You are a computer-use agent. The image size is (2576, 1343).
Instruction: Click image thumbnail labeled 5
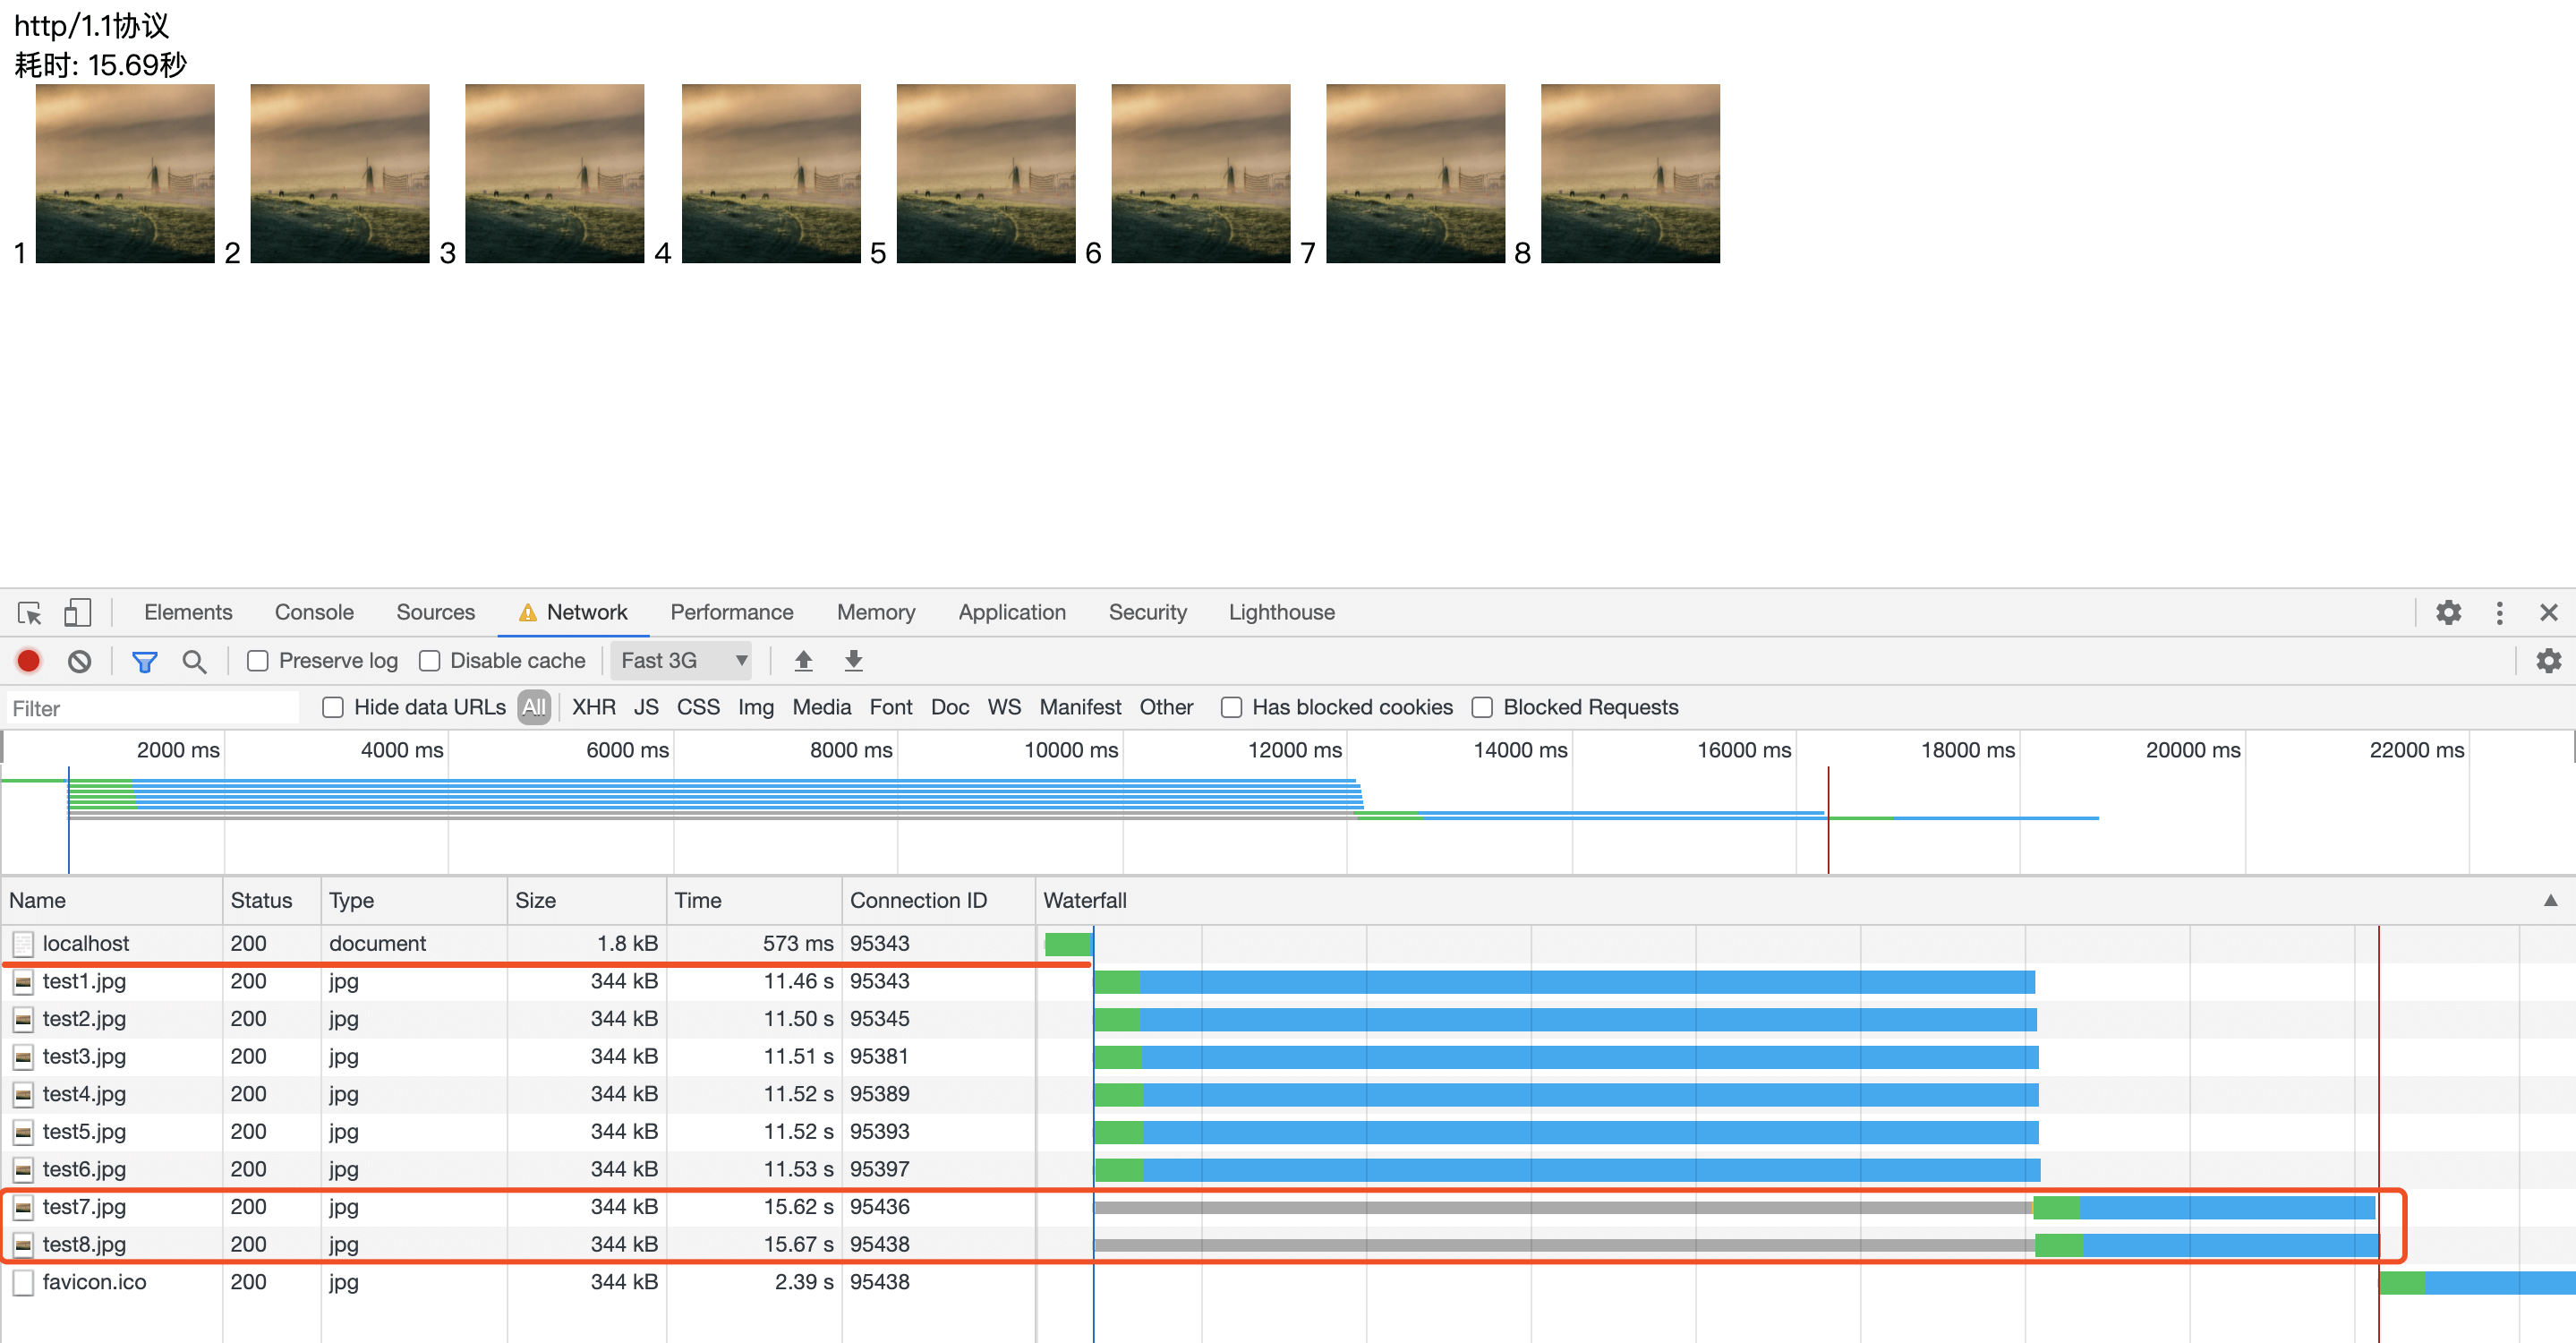pyautogui.click(x=986, y=173)
